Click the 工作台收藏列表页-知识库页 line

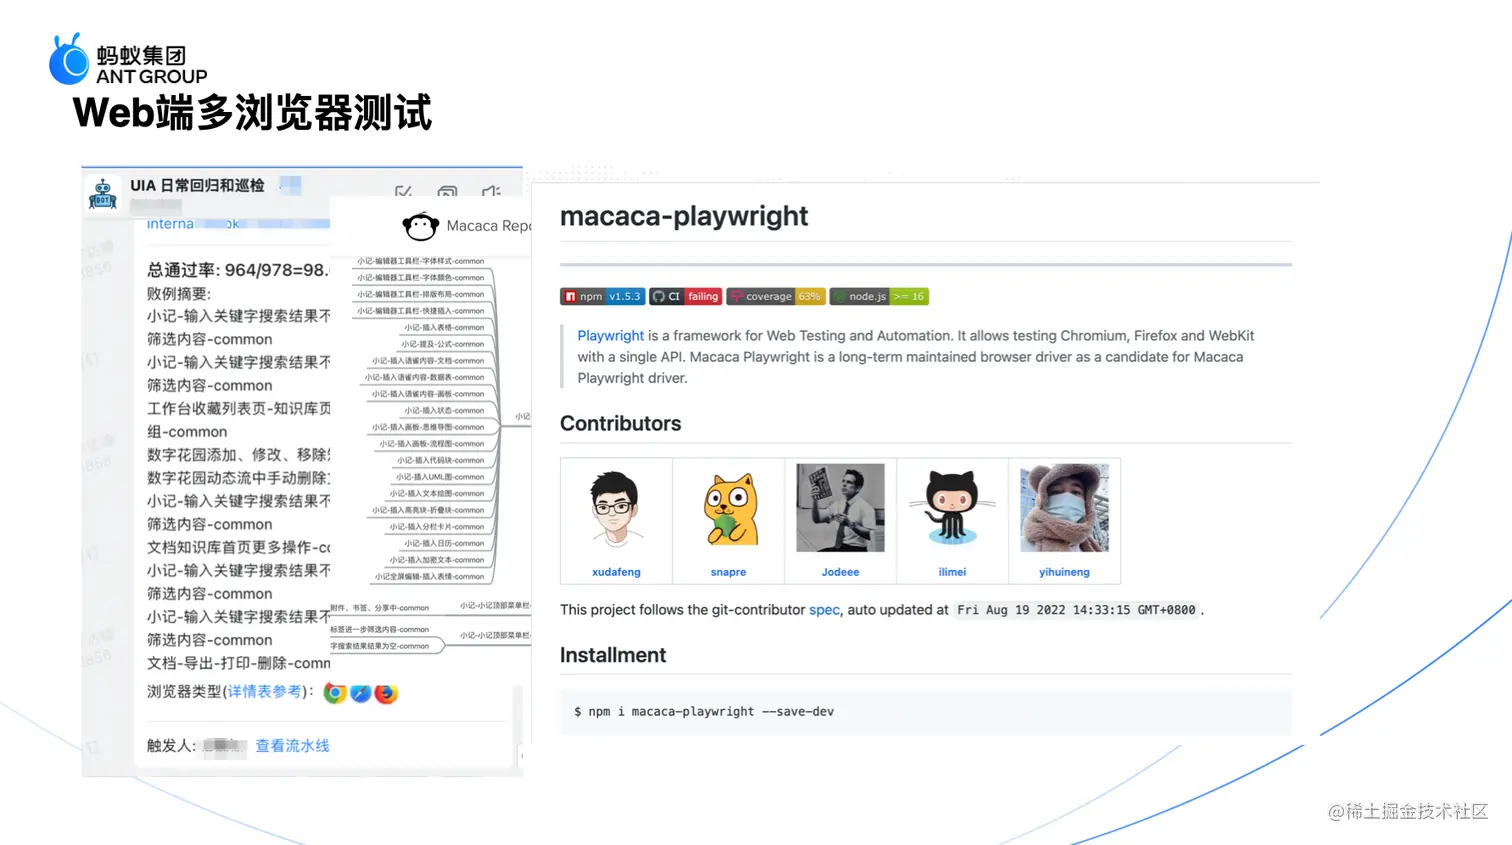click(238, 409)
